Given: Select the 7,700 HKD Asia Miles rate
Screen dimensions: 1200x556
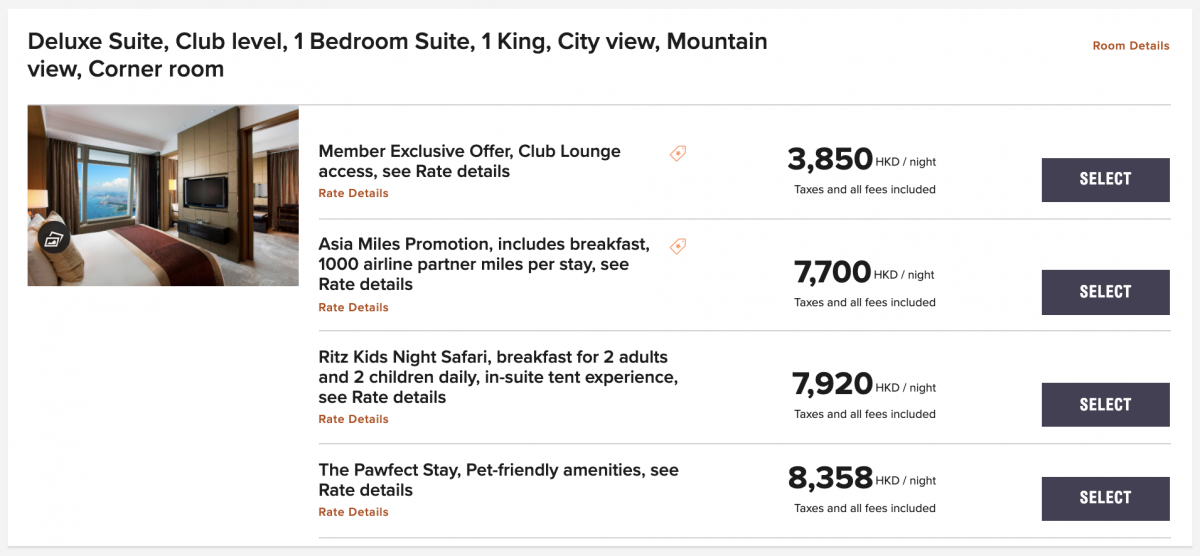Looking at the screenshot, I should [1105, 293].
